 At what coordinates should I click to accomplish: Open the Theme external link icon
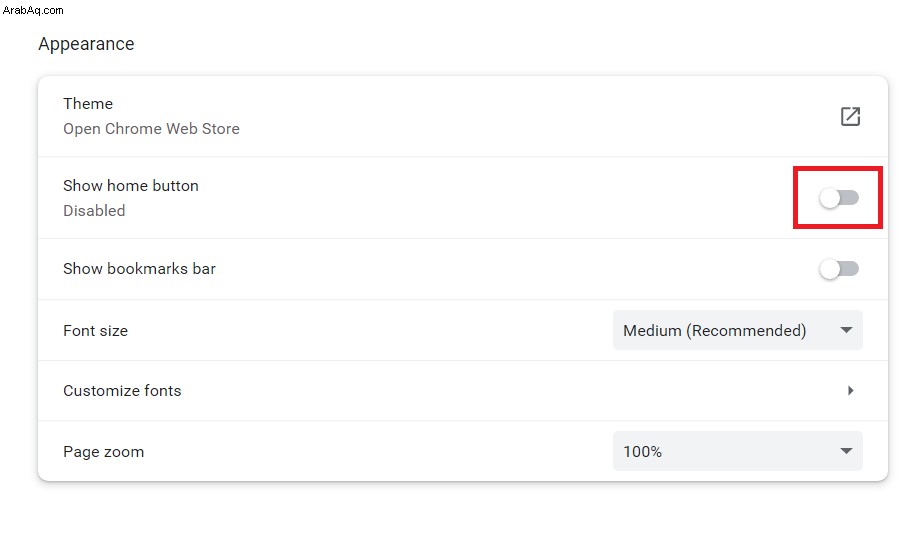850,116
